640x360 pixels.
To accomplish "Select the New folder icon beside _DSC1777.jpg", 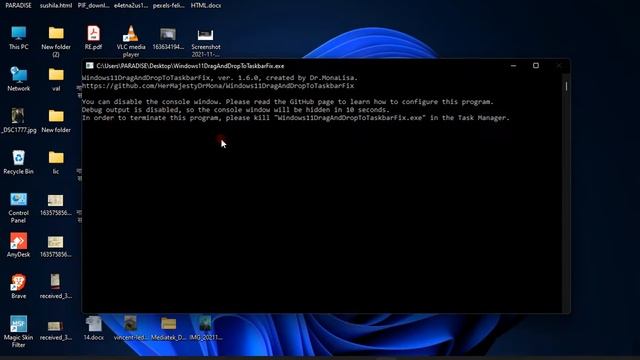I will (x=56, y=121).
